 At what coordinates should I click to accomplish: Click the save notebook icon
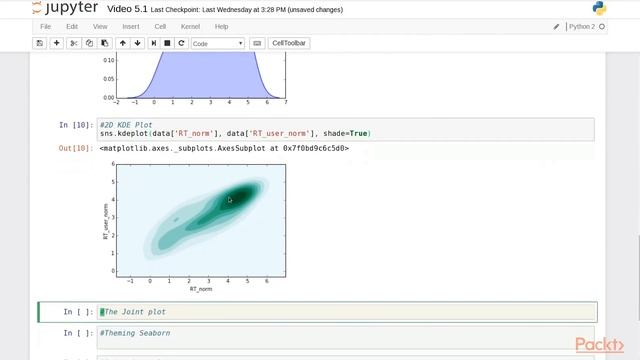(40, 43)
